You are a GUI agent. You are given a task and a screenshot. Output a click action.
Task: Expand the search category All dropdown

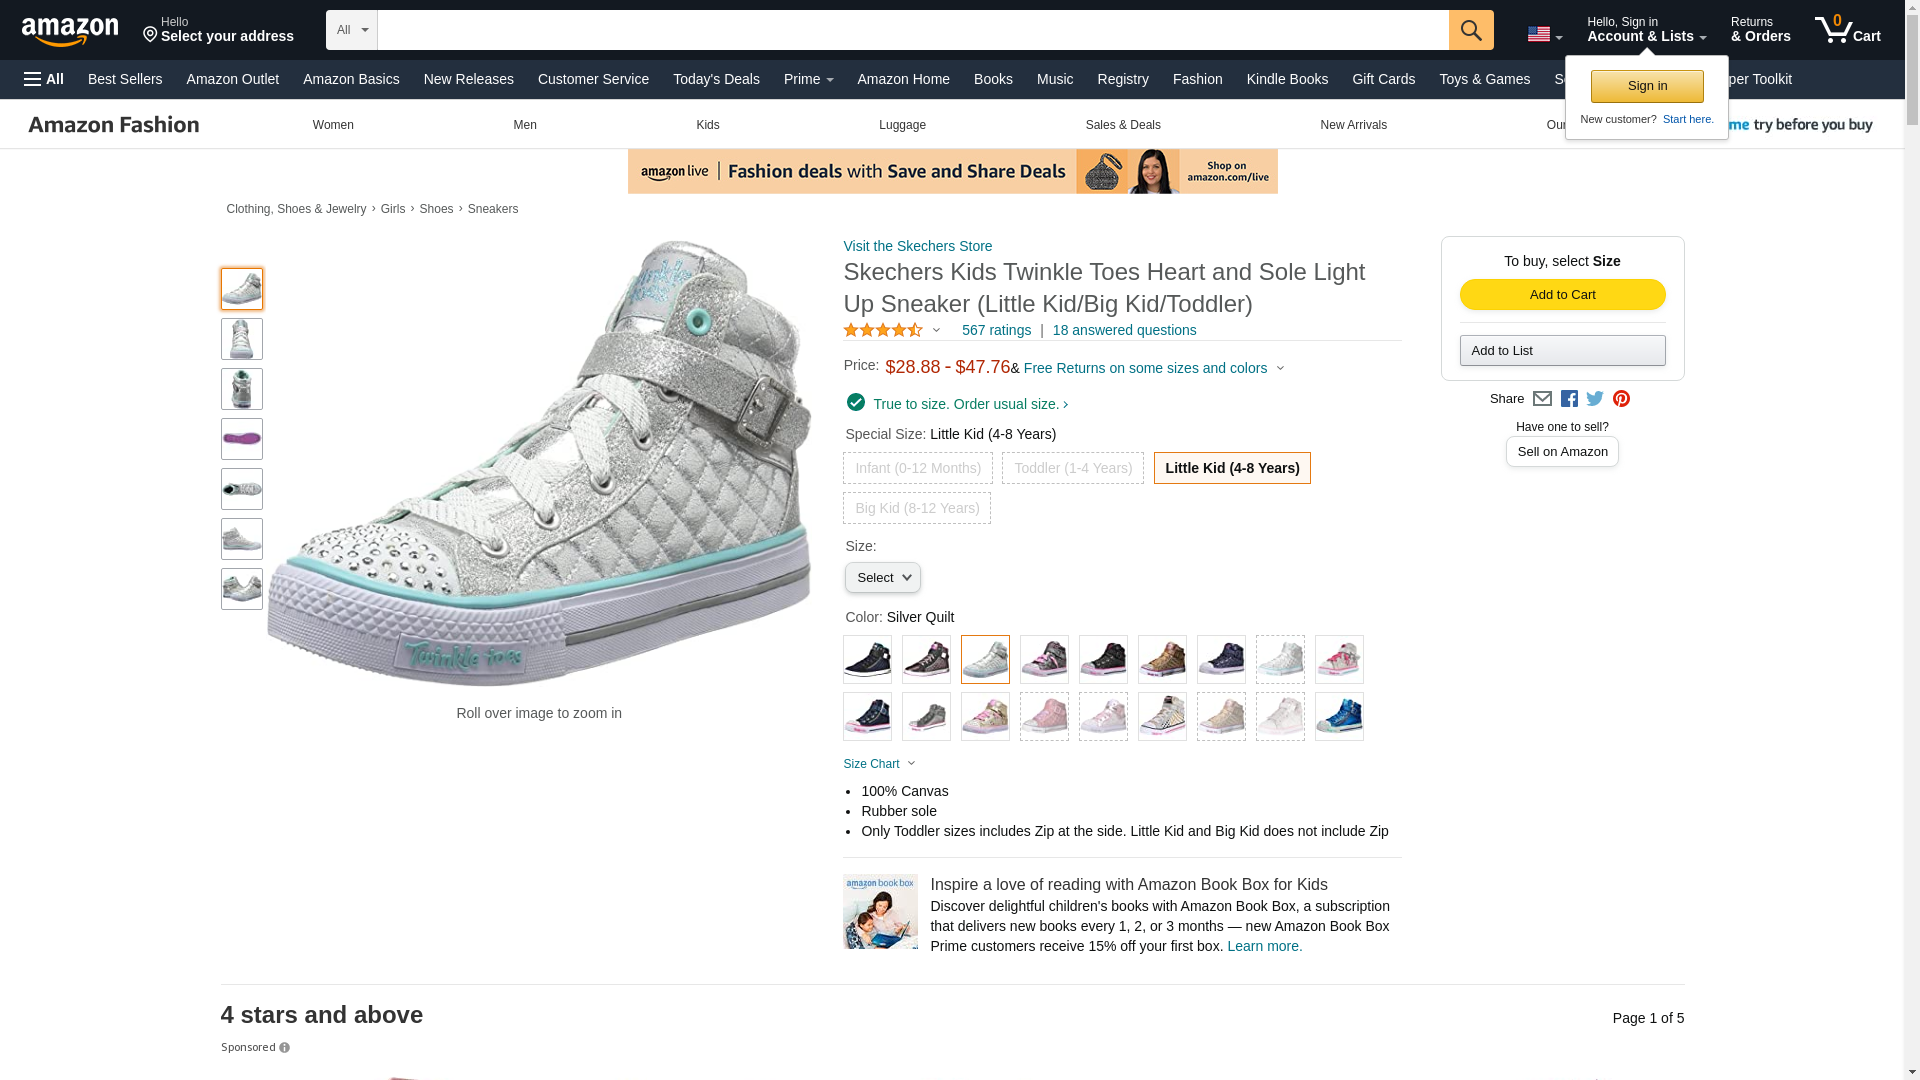tap(352, 30)
